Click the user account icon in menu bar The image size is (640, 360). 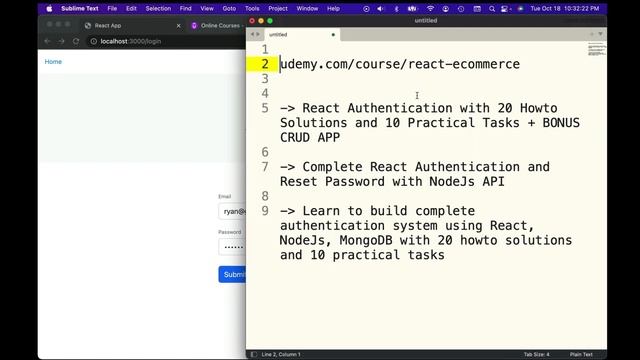(x=445, y=9)
